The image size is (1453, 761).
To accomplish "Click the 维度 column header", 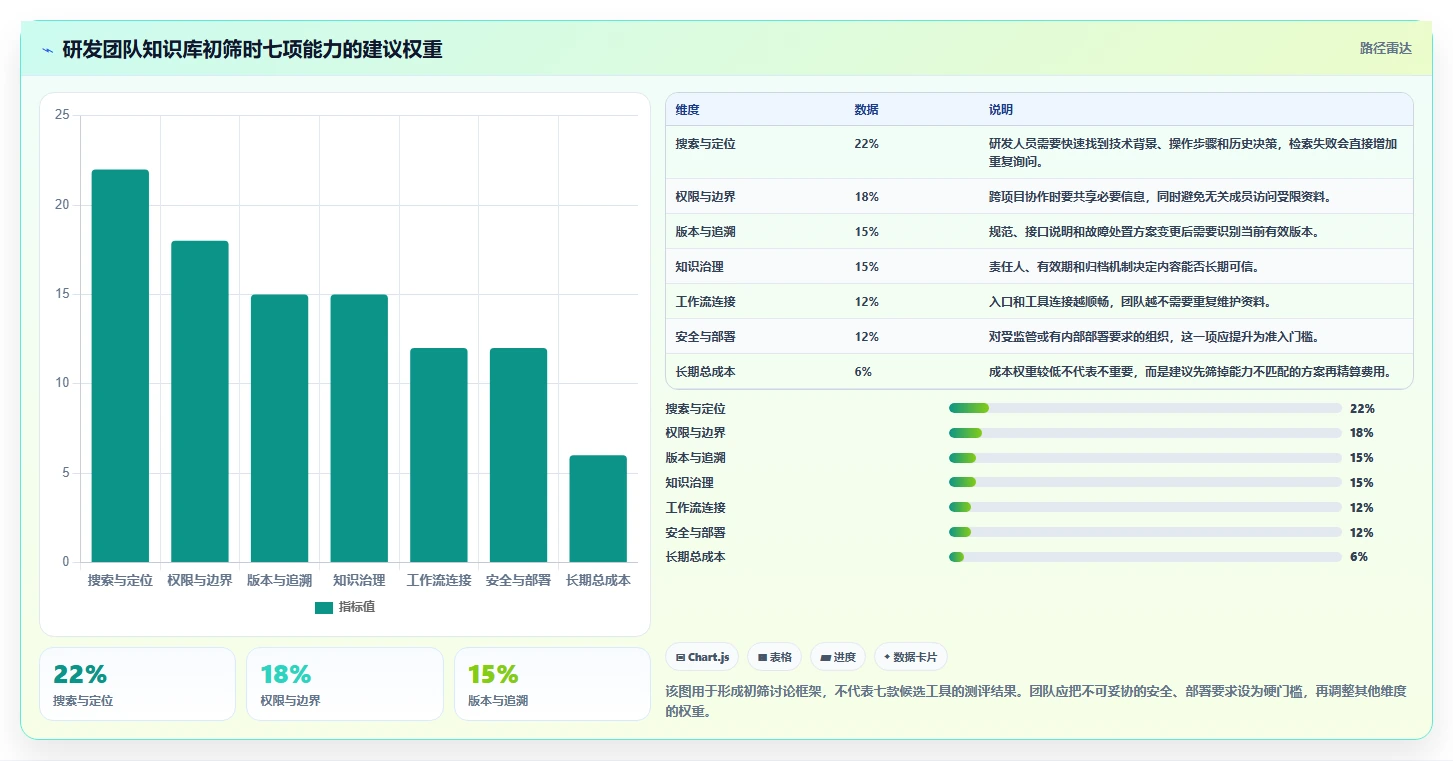I will [687, 110].
